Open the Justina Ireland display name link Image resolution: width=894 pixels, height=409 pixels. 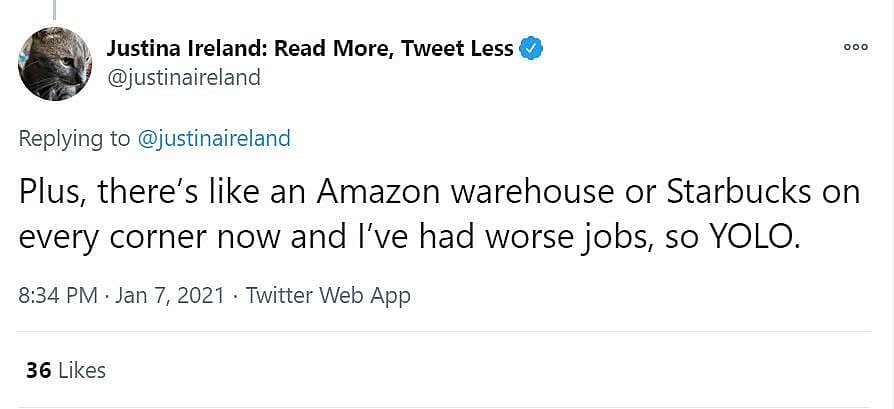309,48
